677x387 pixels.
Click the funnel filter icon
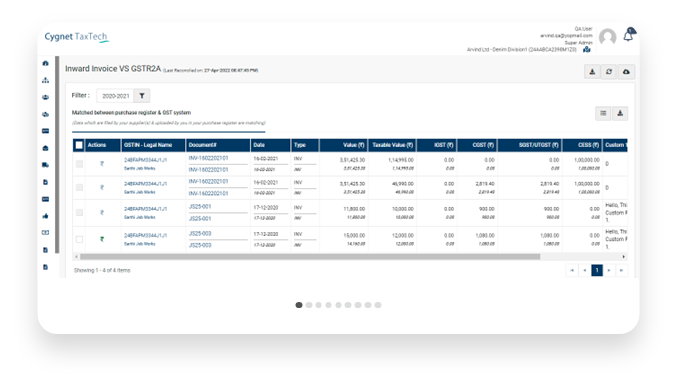click(x=142, y=96)
